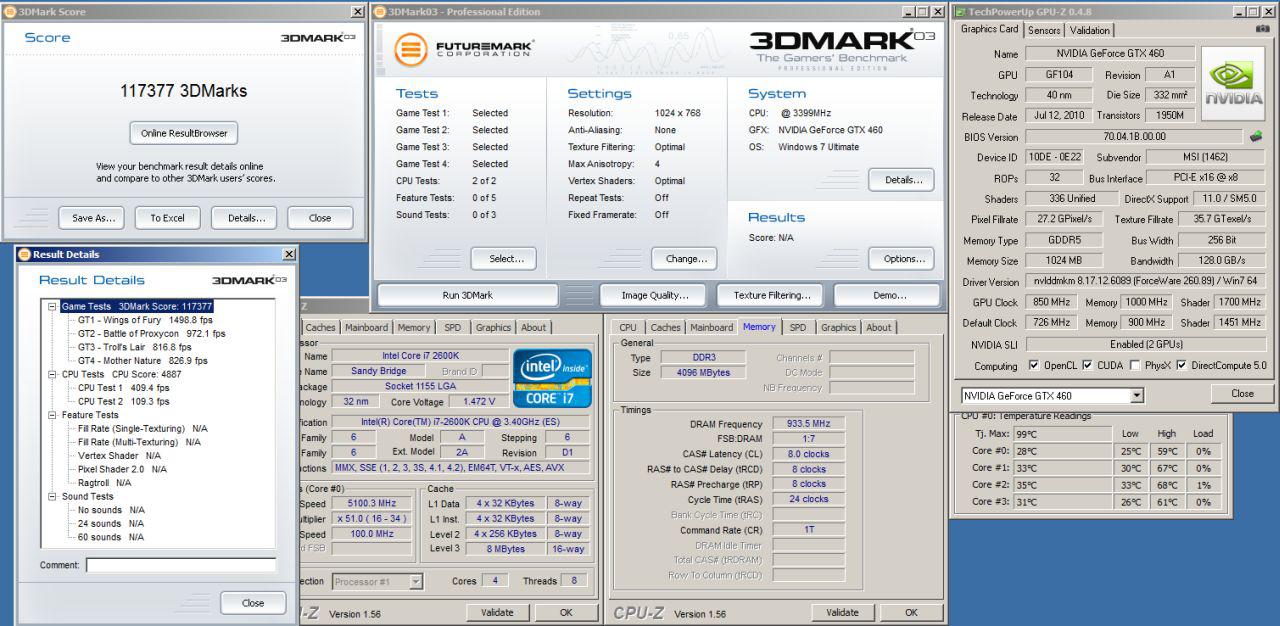Open the CPU tab in right CPU-Z window

pos(628,327)
